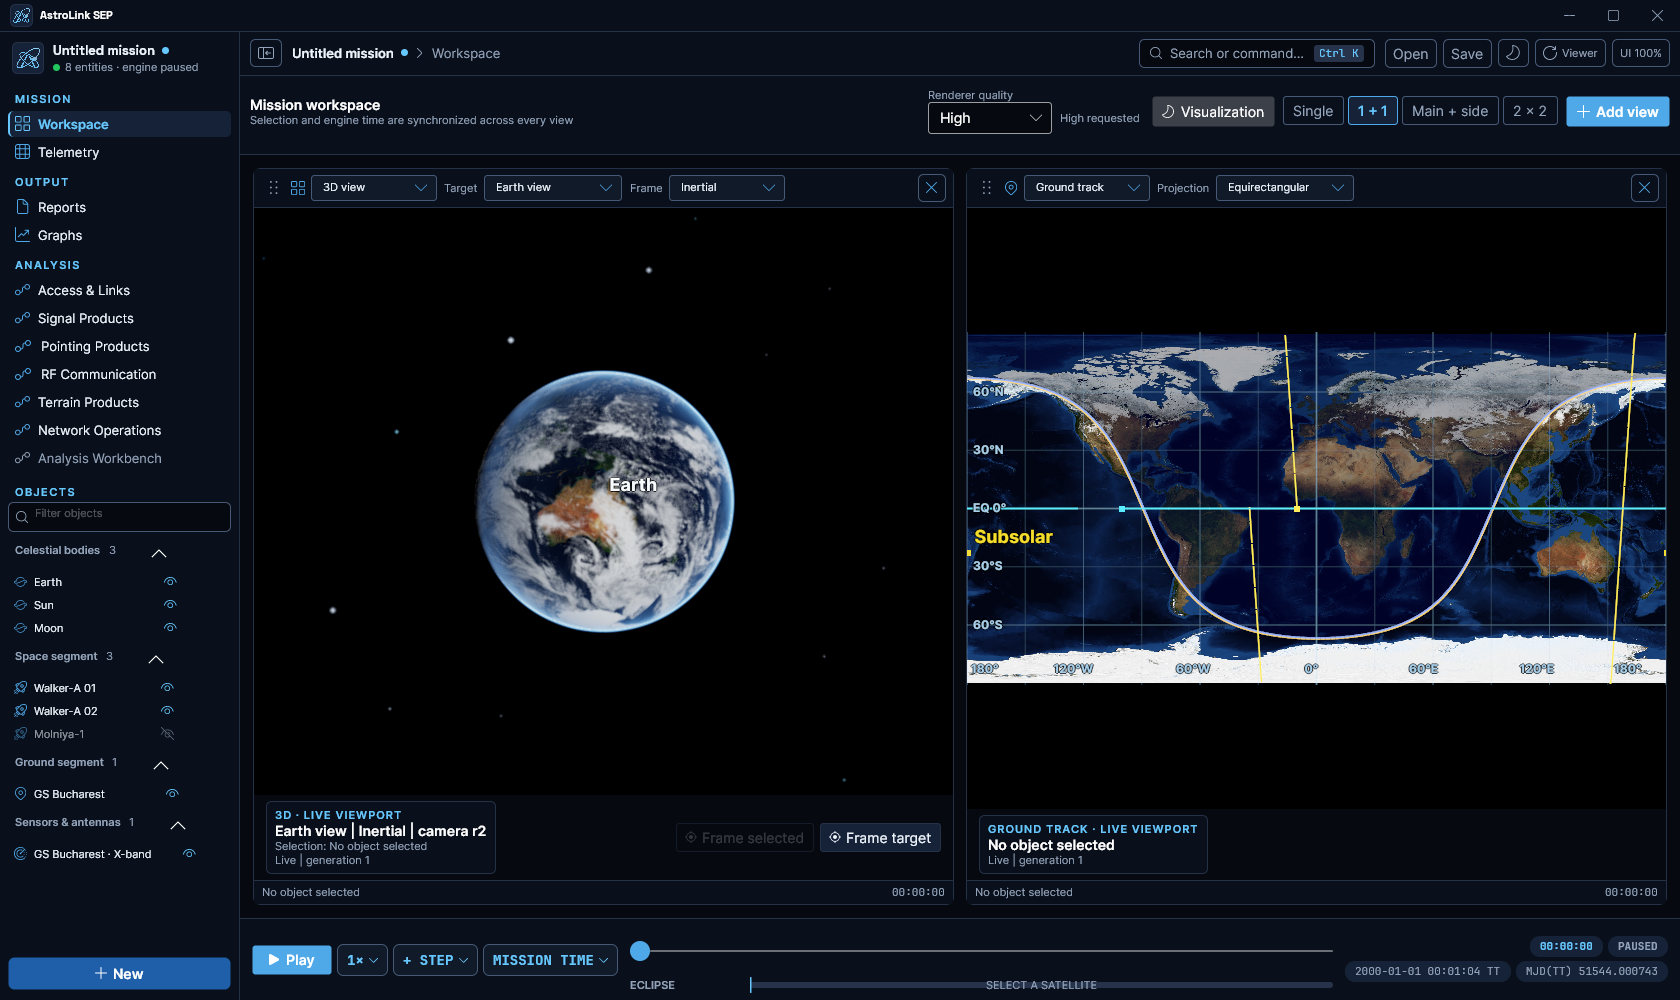Collapse the sidebar panel icon
The width and height of the screenshot is (1680, 1000).
click(x=266, y=53)
